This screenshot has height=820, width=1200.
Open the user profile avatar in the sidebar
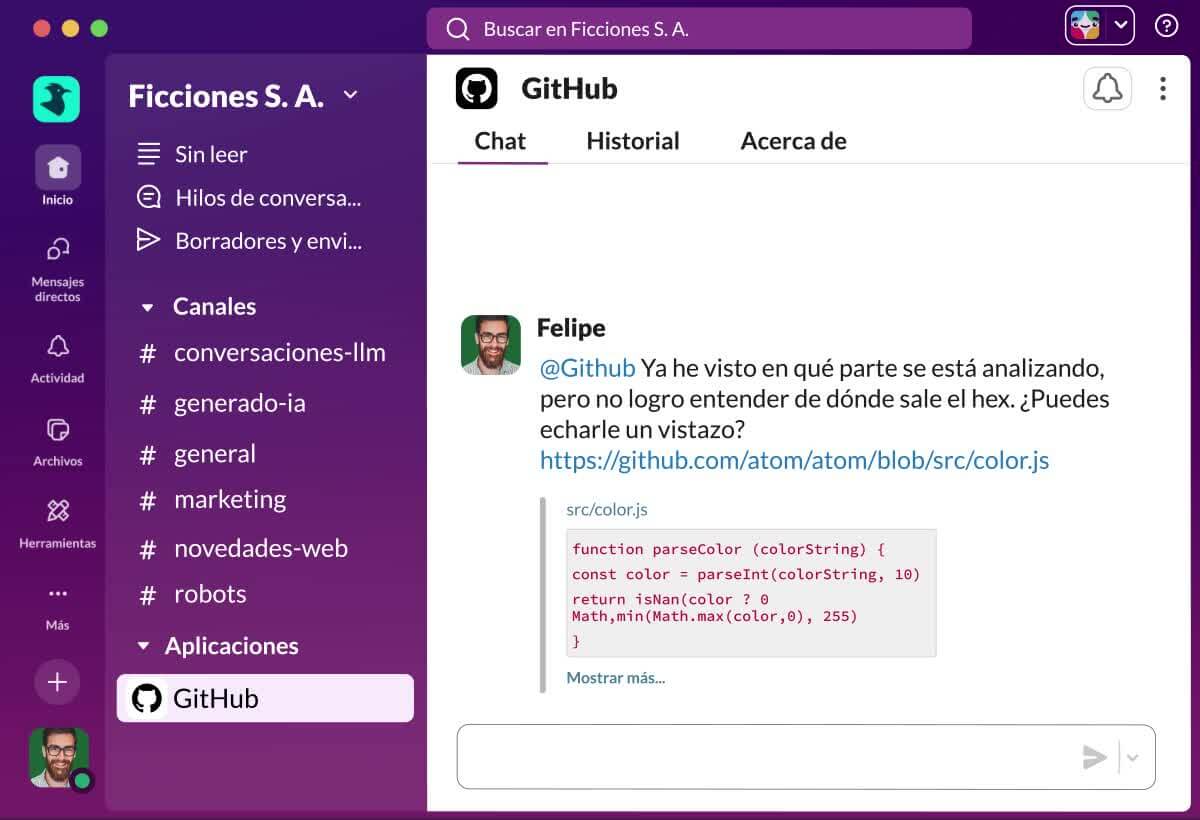(x=59, y=758)
